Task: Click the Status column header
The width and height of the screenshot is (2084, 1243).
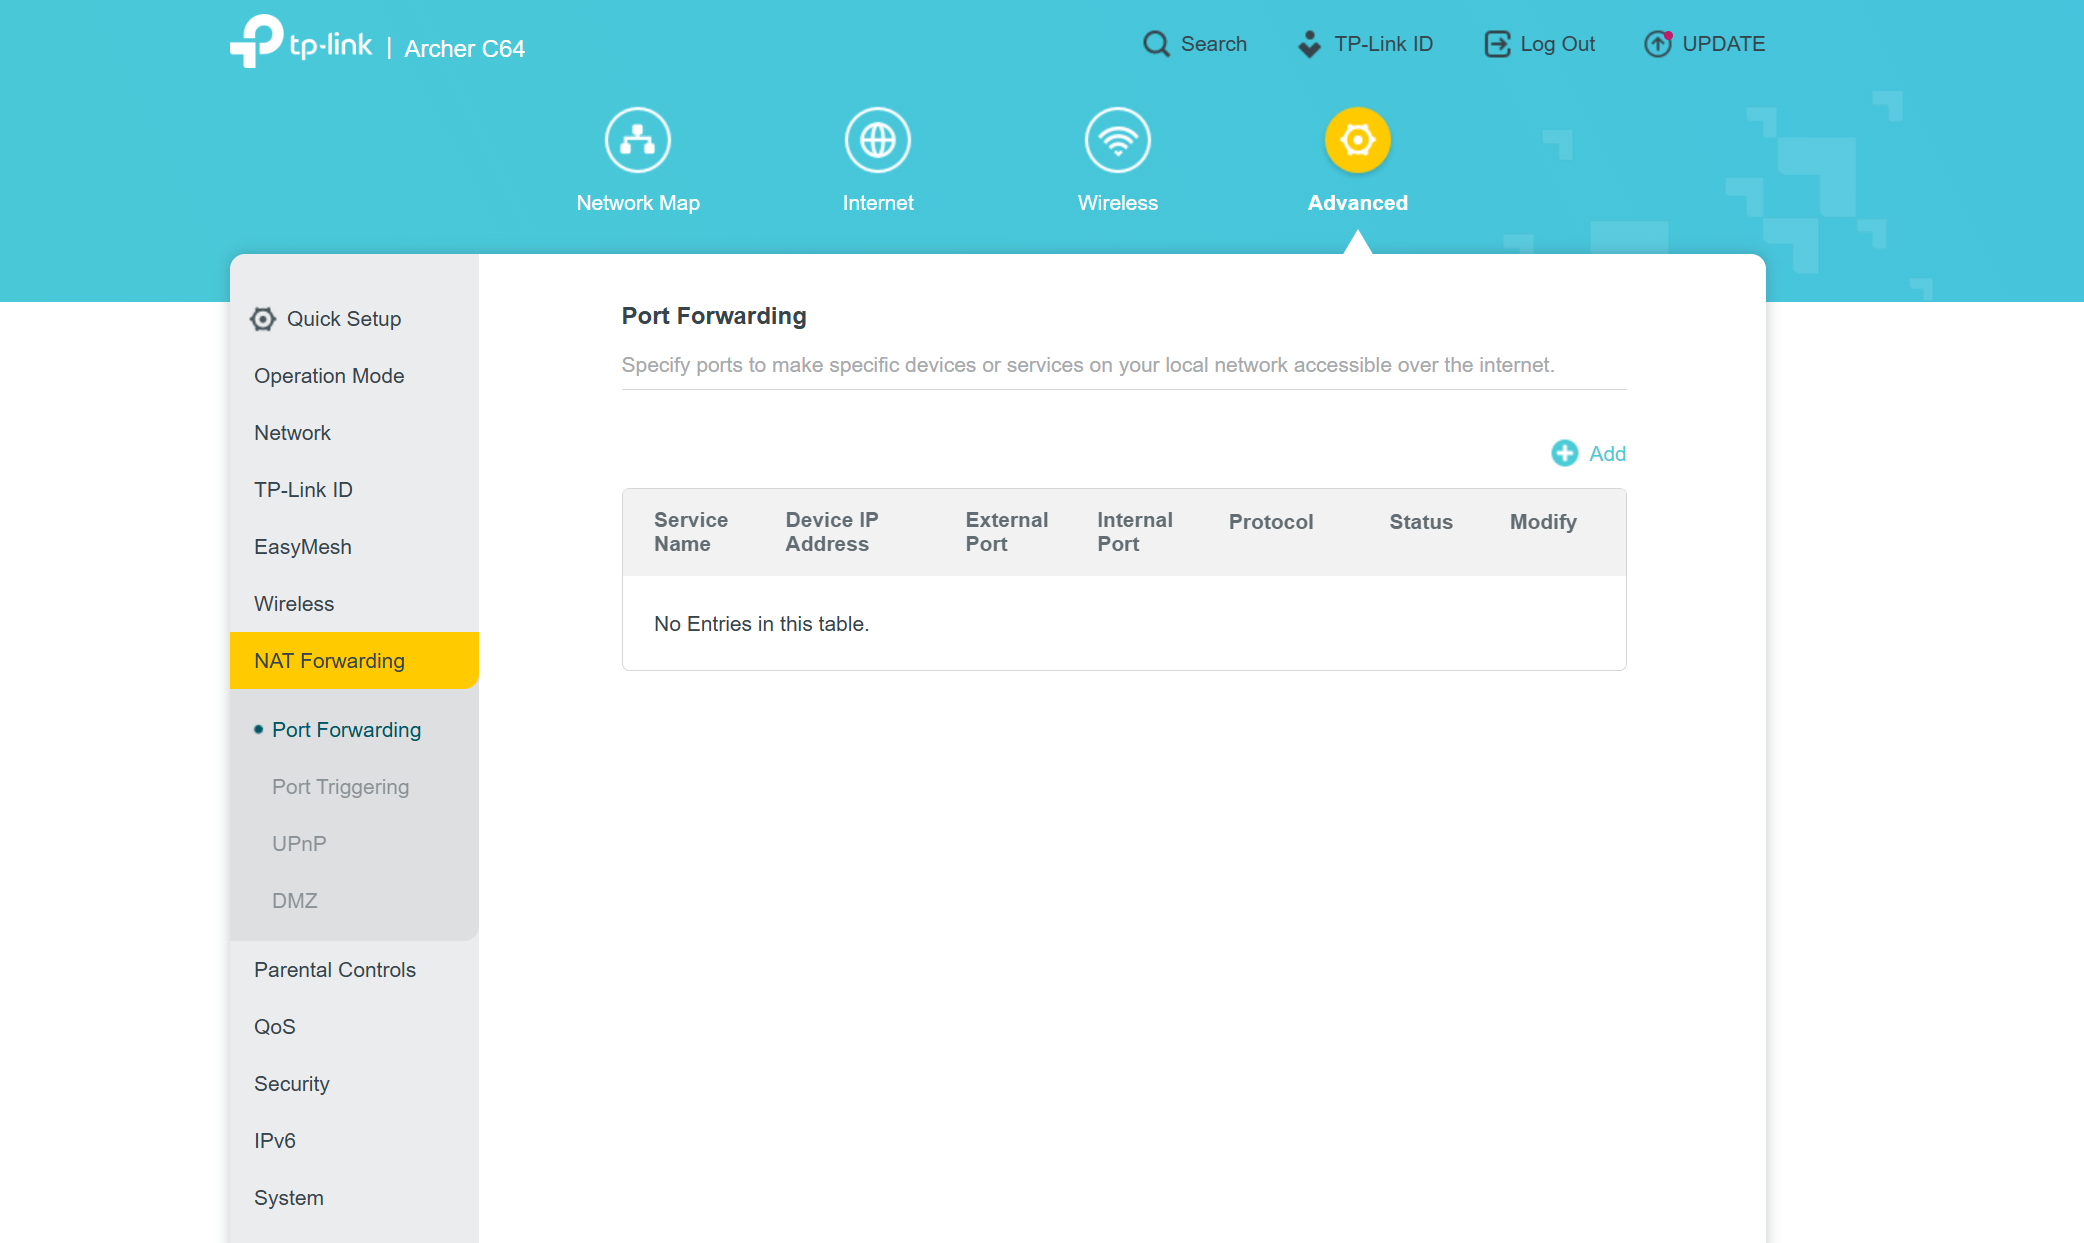Action: 1421,522
